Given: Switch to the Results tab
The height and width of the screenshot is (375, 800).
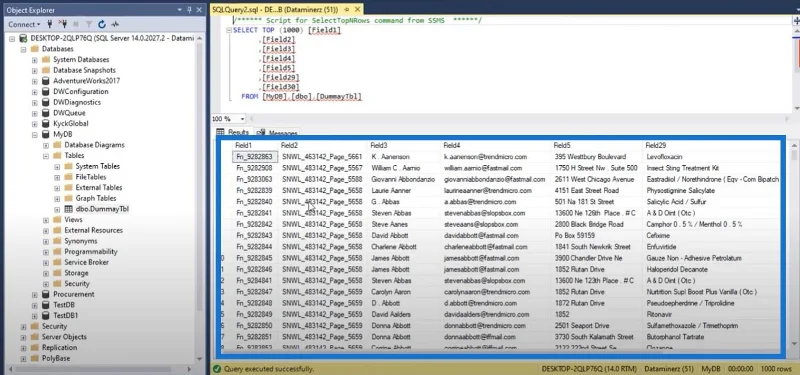Looking at the screenshot, I should [233, 132].
